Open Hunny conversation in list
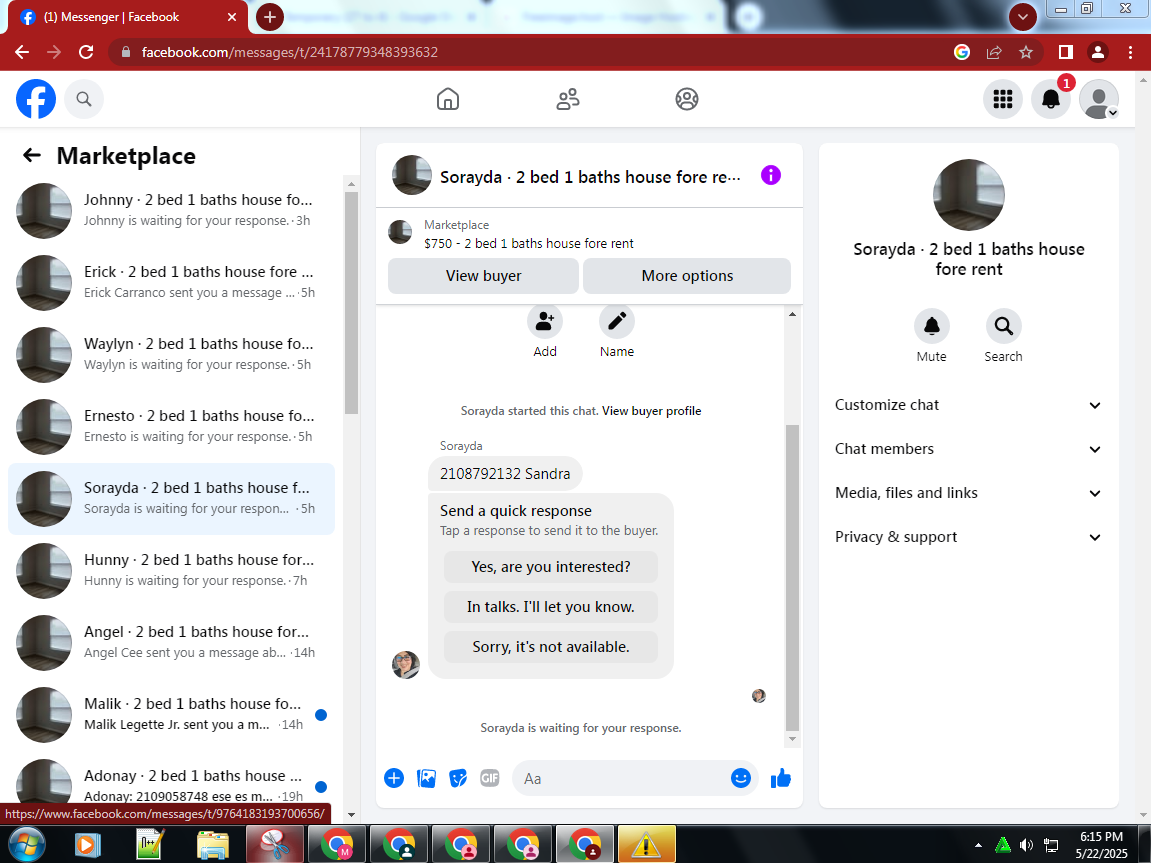The width and height of the screenshot is (1151, 863). click(171, 569)
